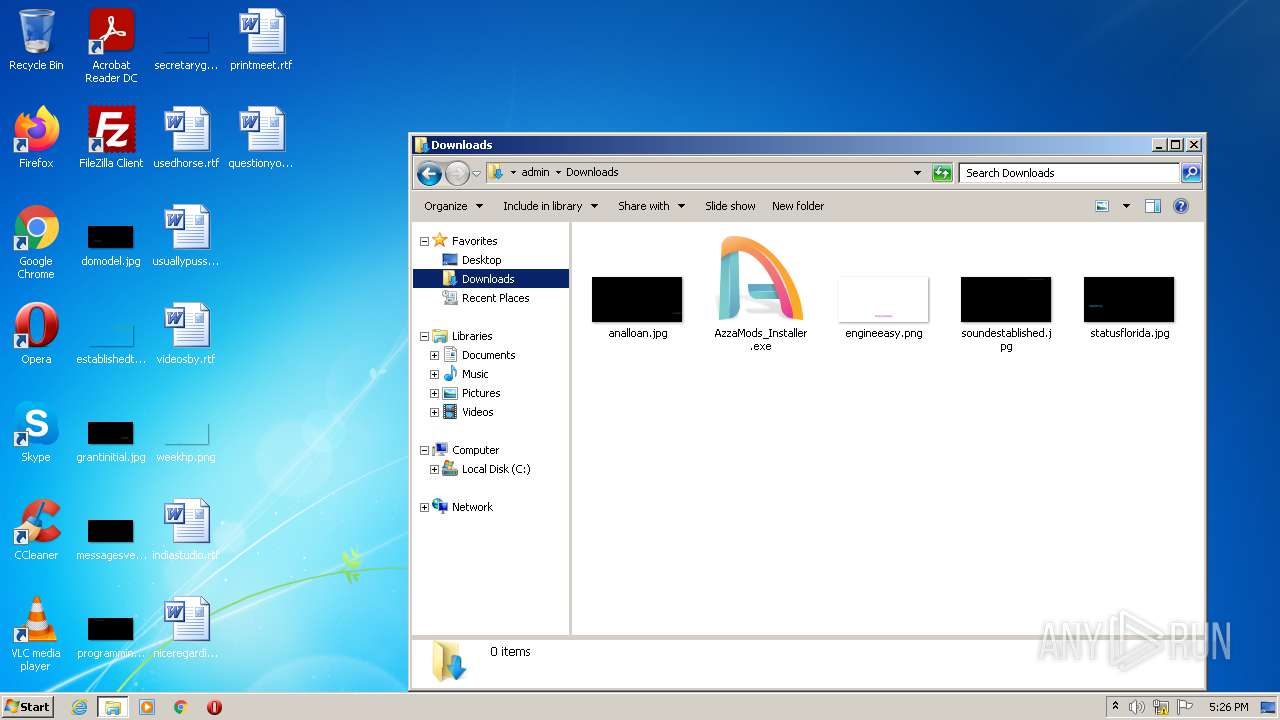Select videosby.rtf document icon

pos(186,334)
